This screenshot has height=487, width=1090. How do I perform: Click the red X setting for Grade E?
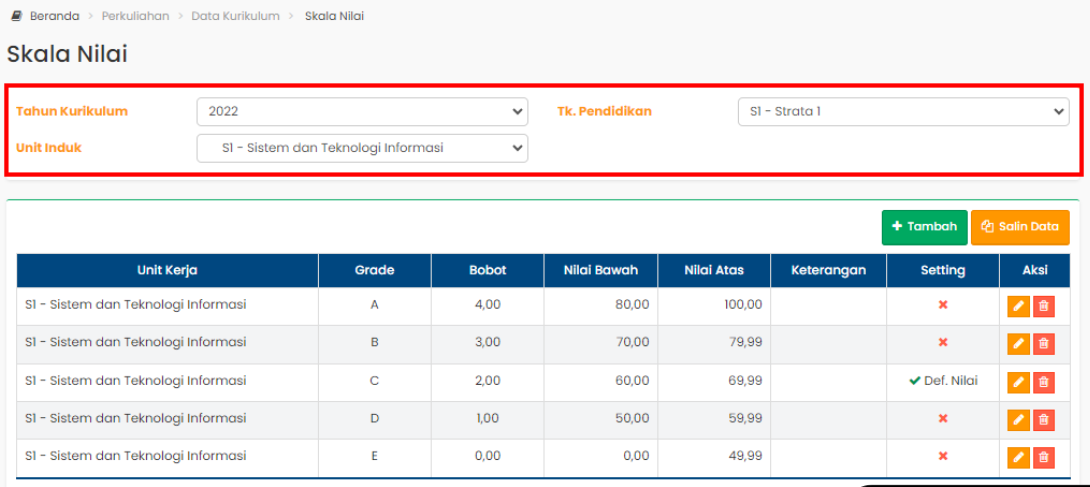coord(943,456)
